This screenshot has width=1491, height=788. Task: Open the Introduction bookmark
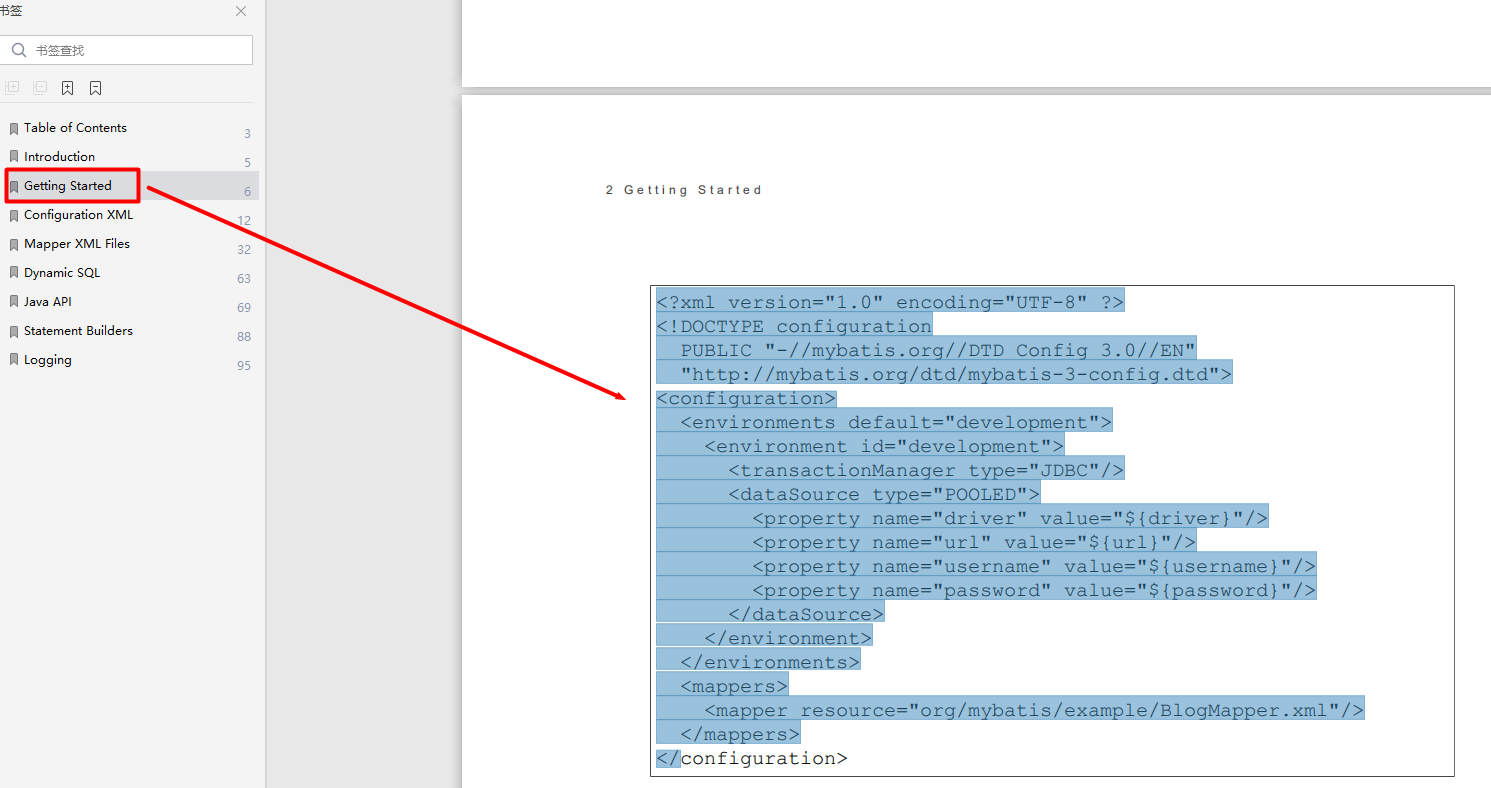pos(59,157)
